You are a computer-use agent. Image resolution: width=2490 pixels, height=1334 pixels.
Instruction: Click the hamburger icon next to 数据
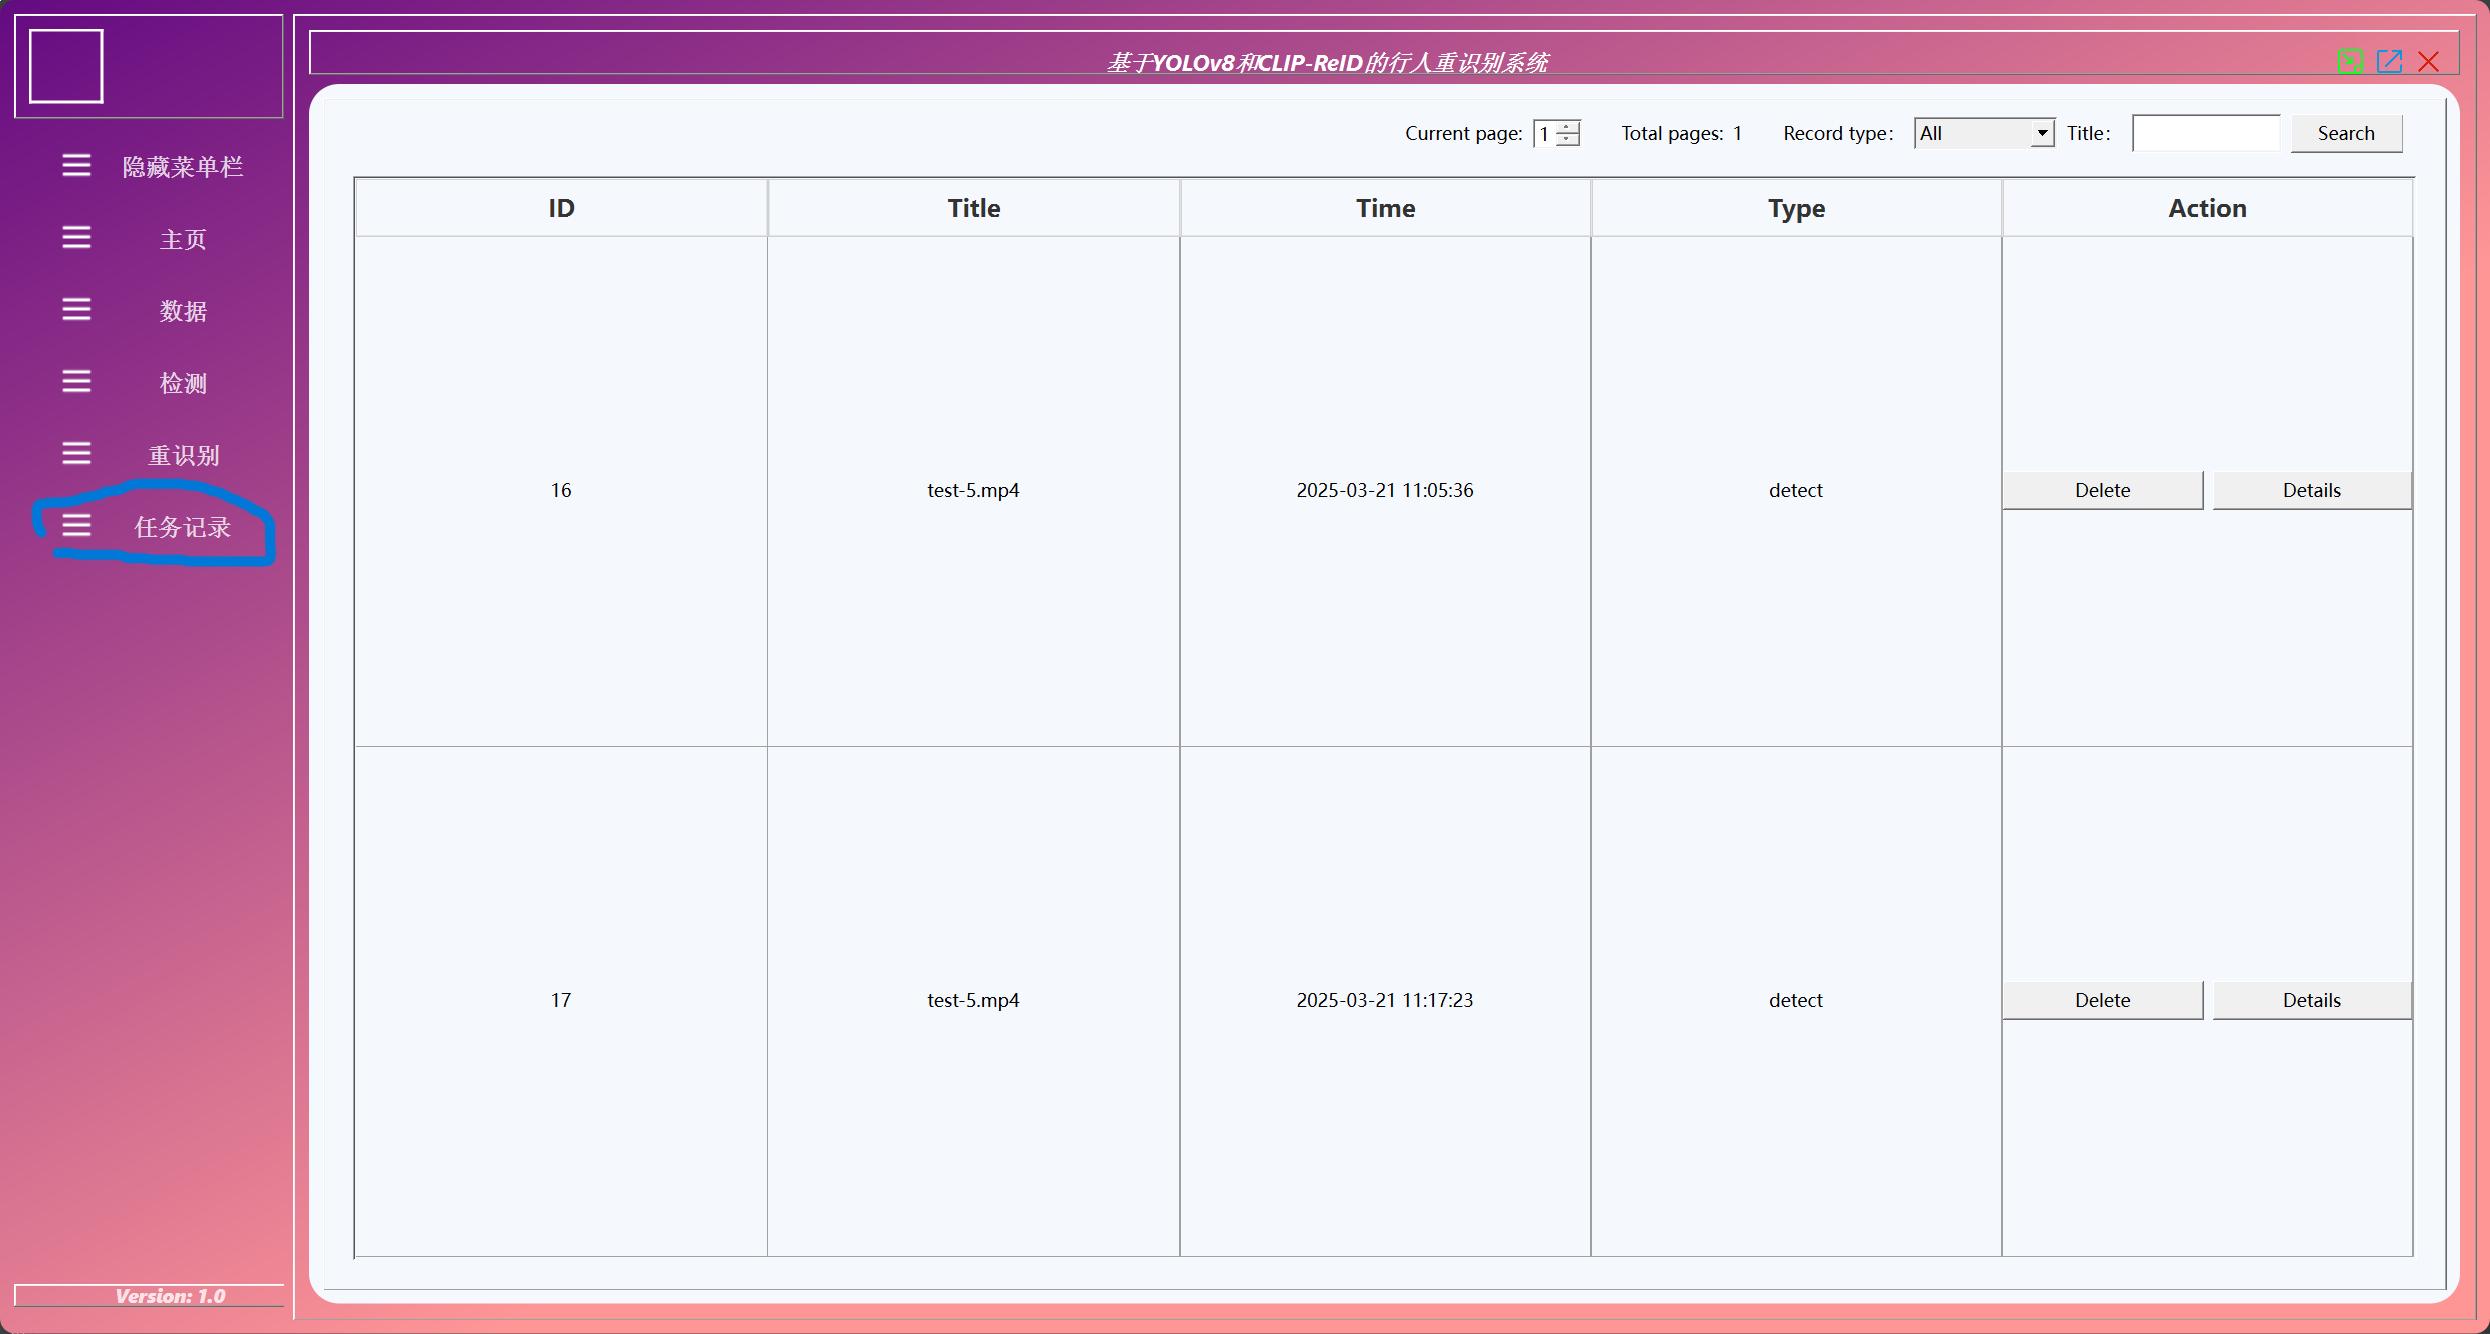click(x=76, y=309)
